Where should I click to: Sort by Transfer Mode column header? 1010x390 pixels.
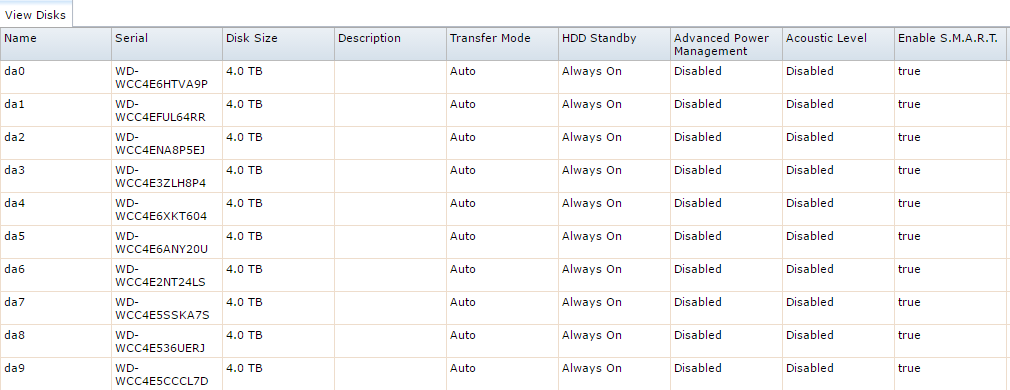point(502,44)
